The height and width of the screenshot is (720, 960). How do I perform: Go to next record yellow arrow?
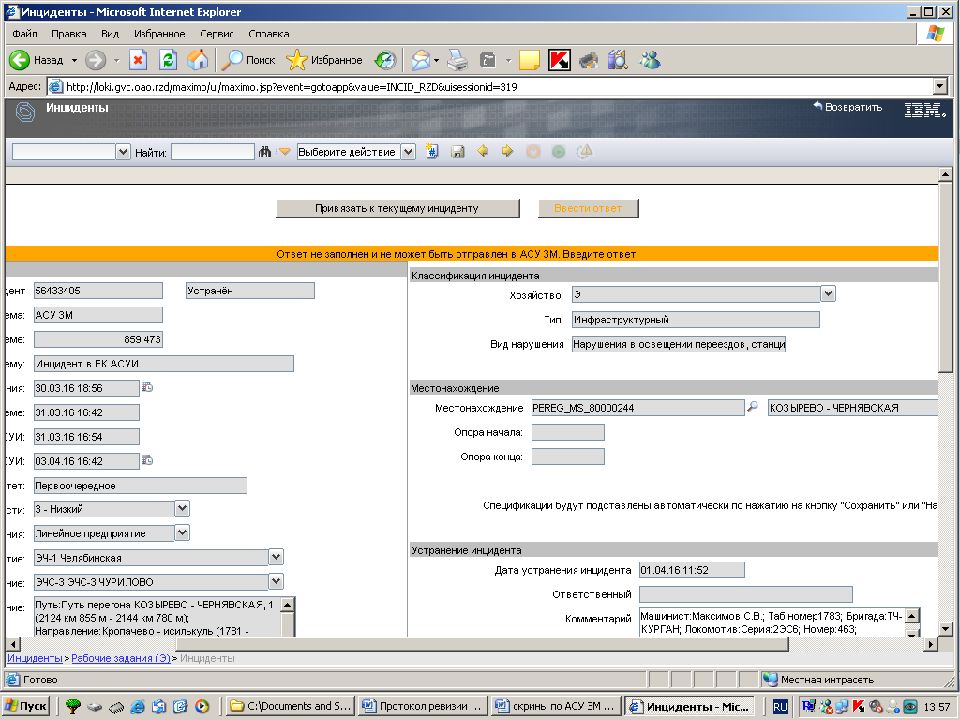pos(508,151)
